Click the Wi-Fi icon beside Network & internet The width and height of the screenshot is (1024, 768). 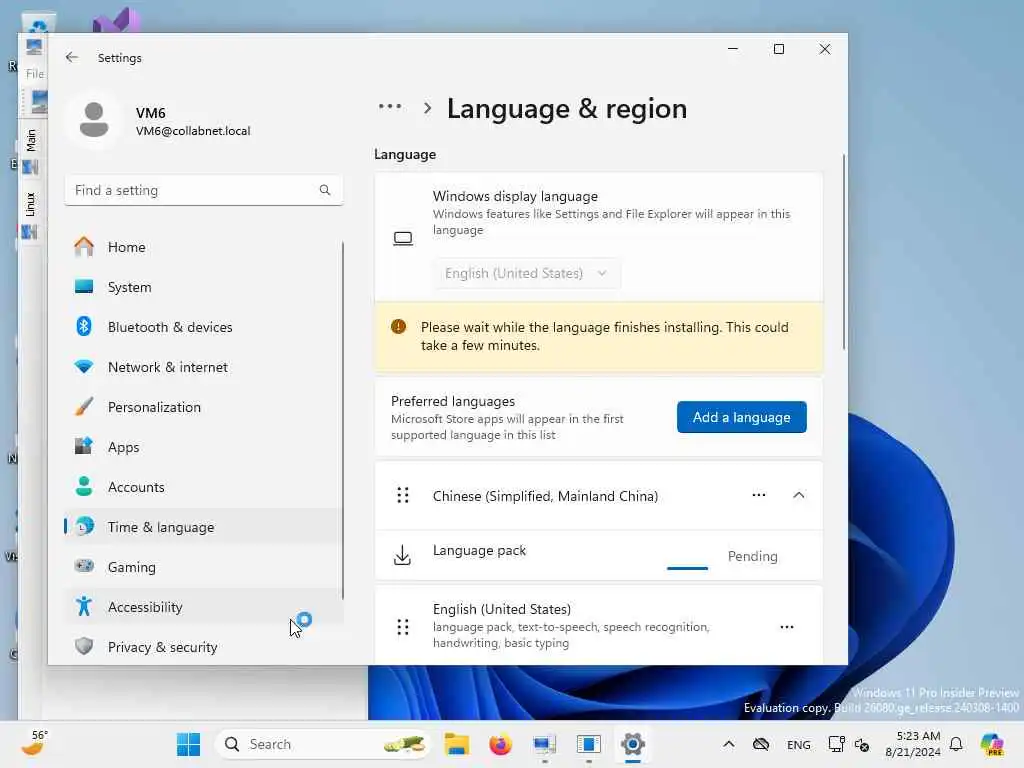(x=84, y=366)
